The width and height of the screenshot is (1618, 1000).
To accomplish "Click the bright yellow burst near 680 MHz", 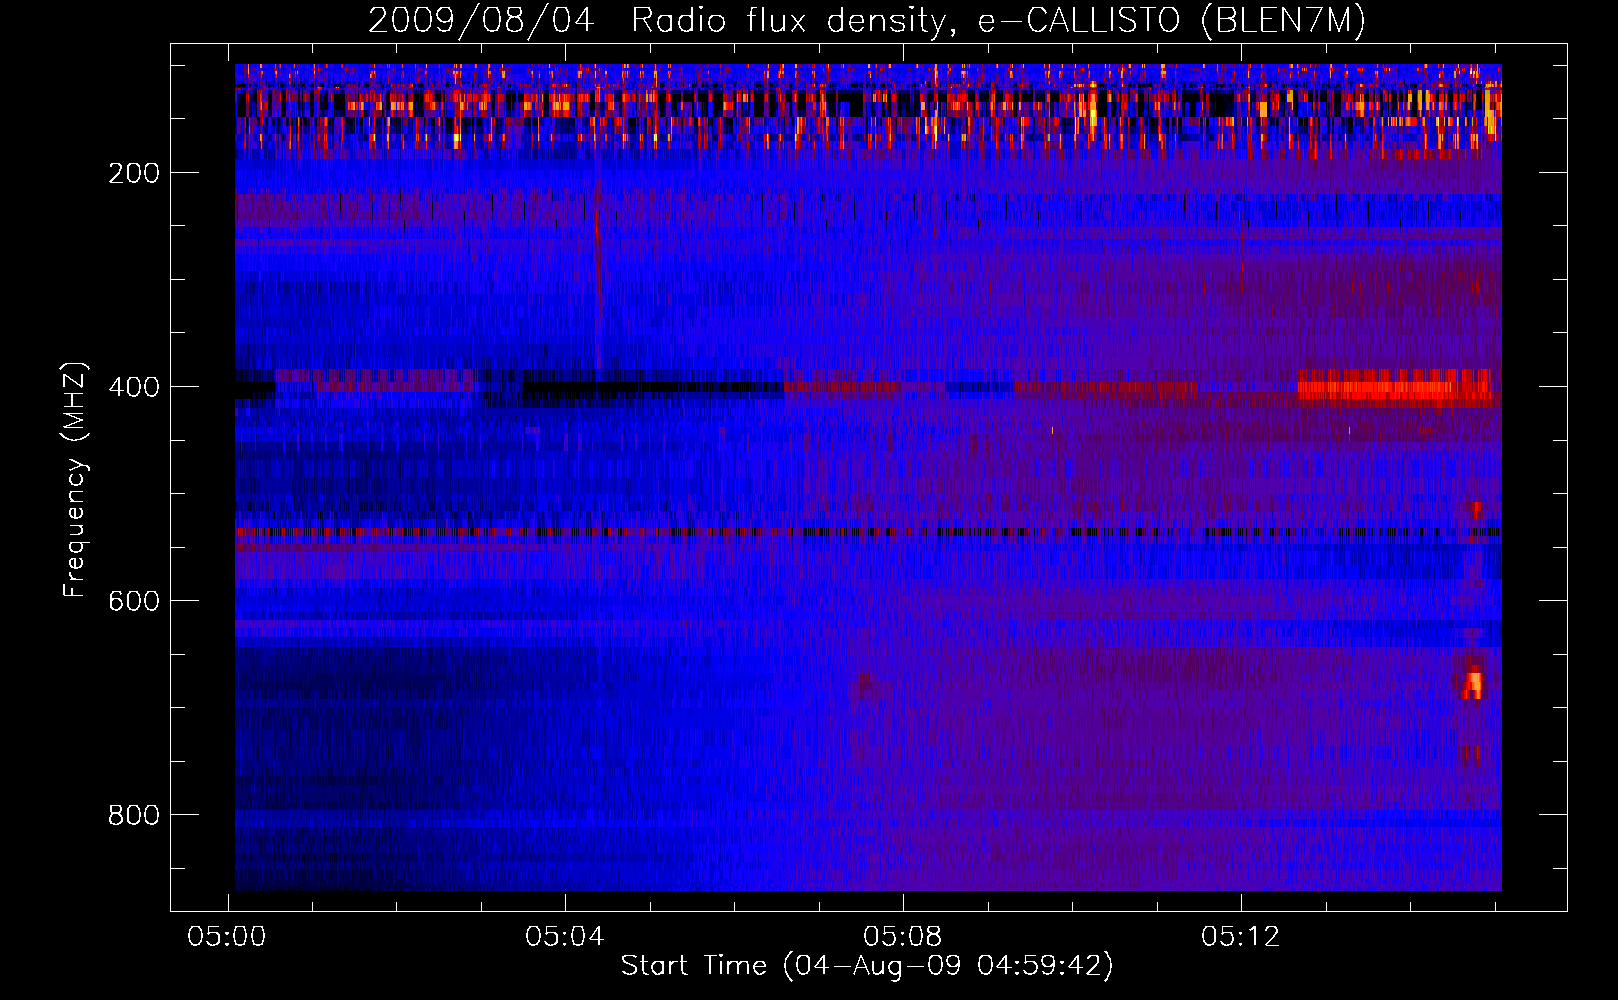I will click(1472, 684).
